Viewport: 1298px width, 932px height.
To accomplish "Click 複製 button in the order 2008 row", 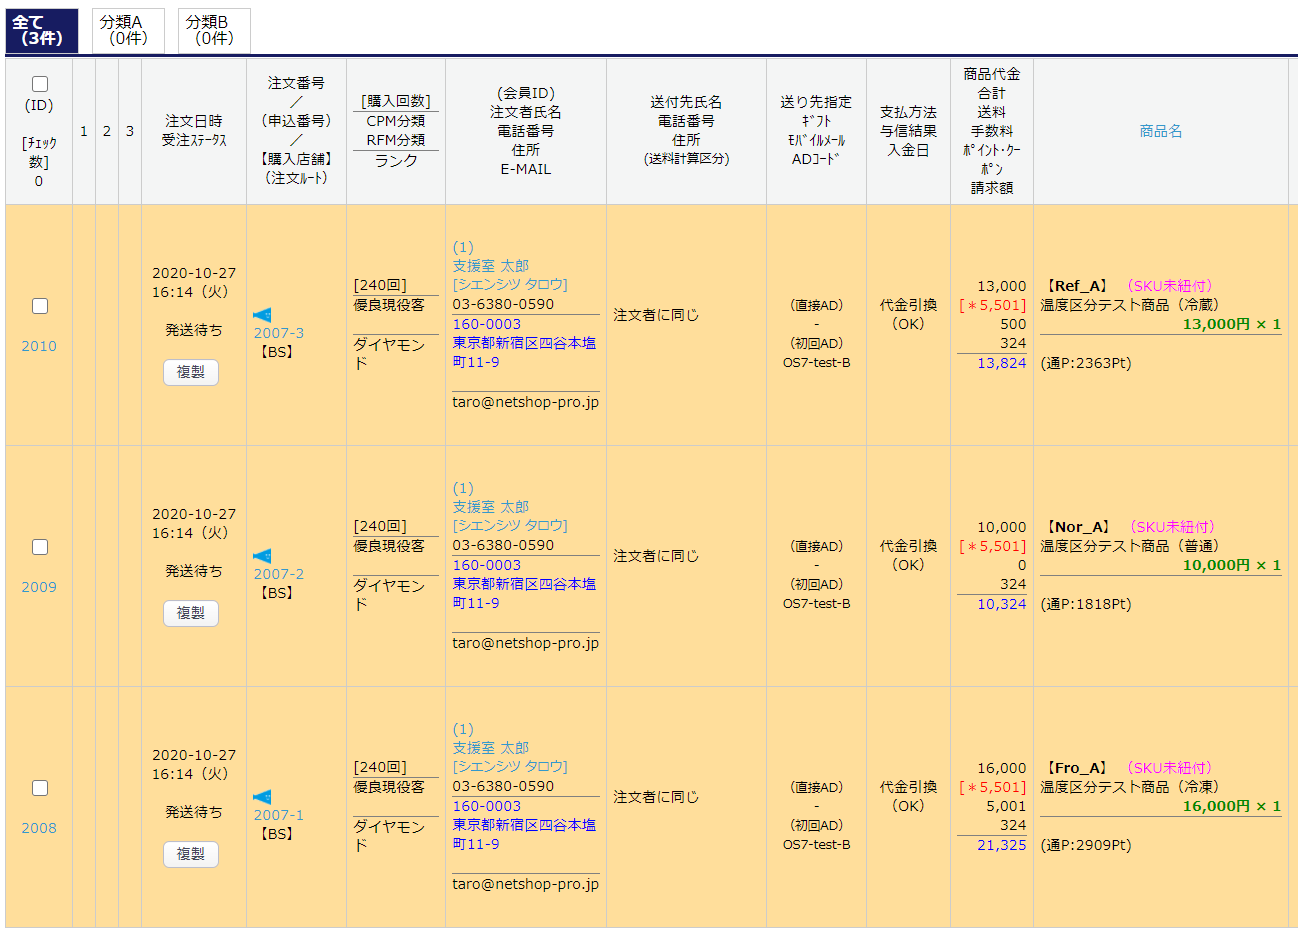I will pyautogui.click(x=190, y=854).
